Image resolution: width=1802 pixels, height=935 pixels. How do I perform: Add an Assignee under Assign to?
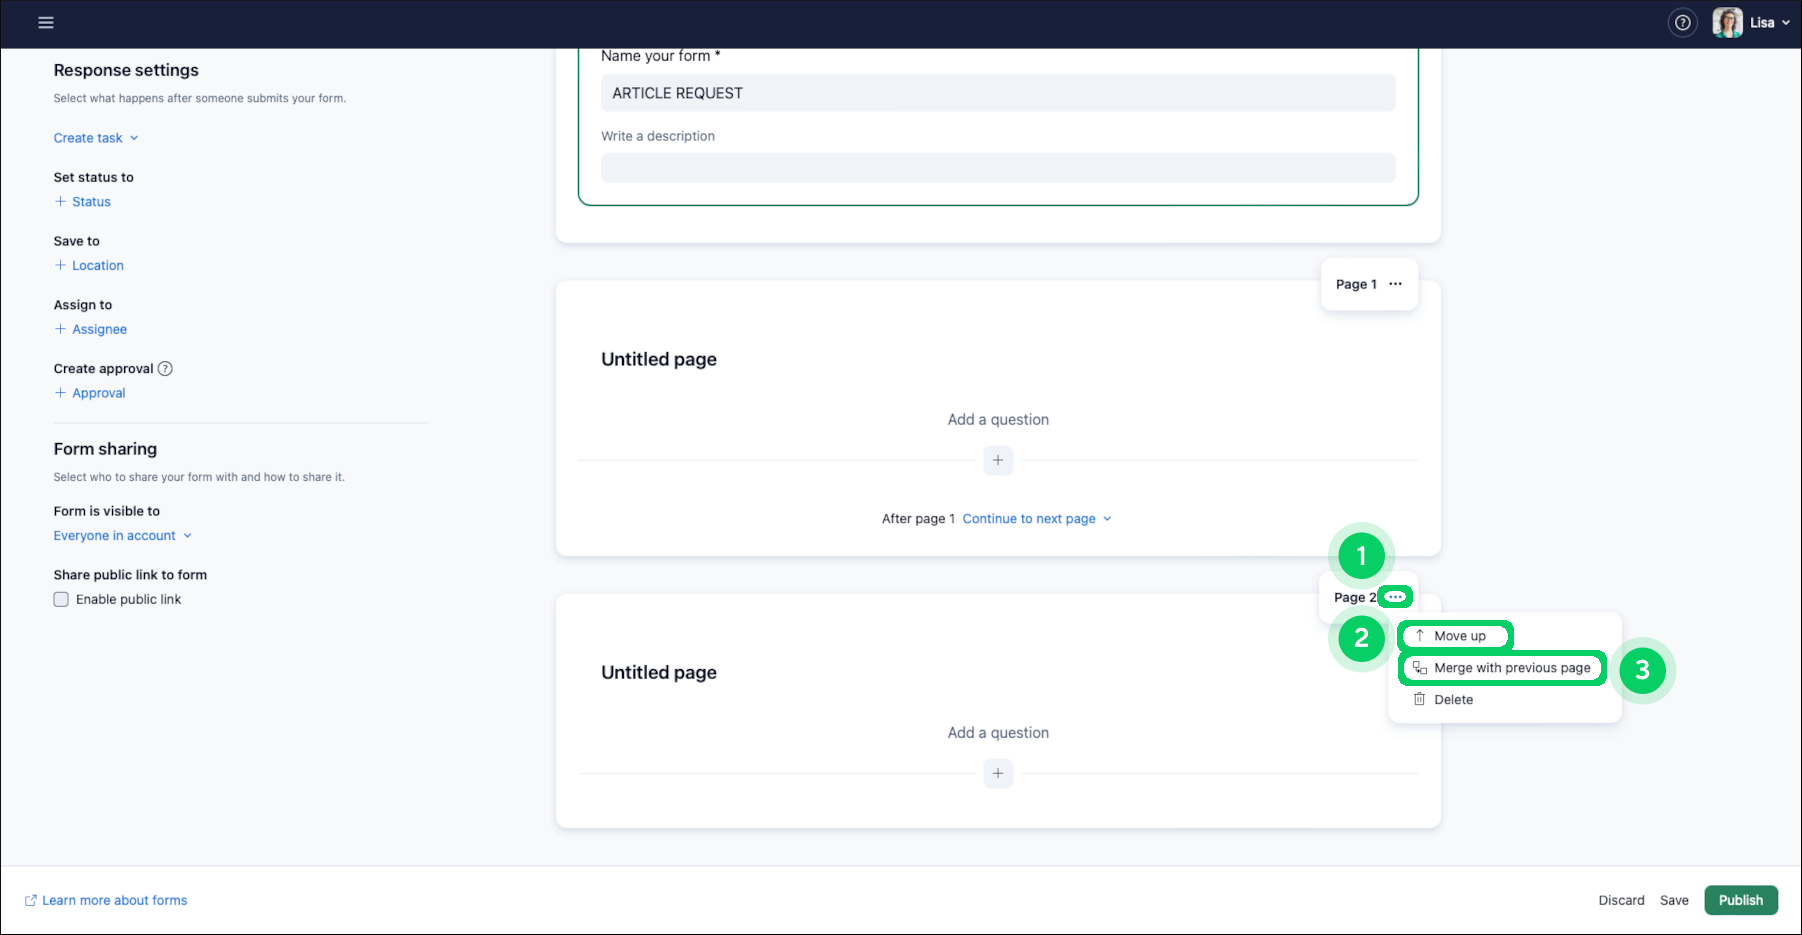[98, 329]
